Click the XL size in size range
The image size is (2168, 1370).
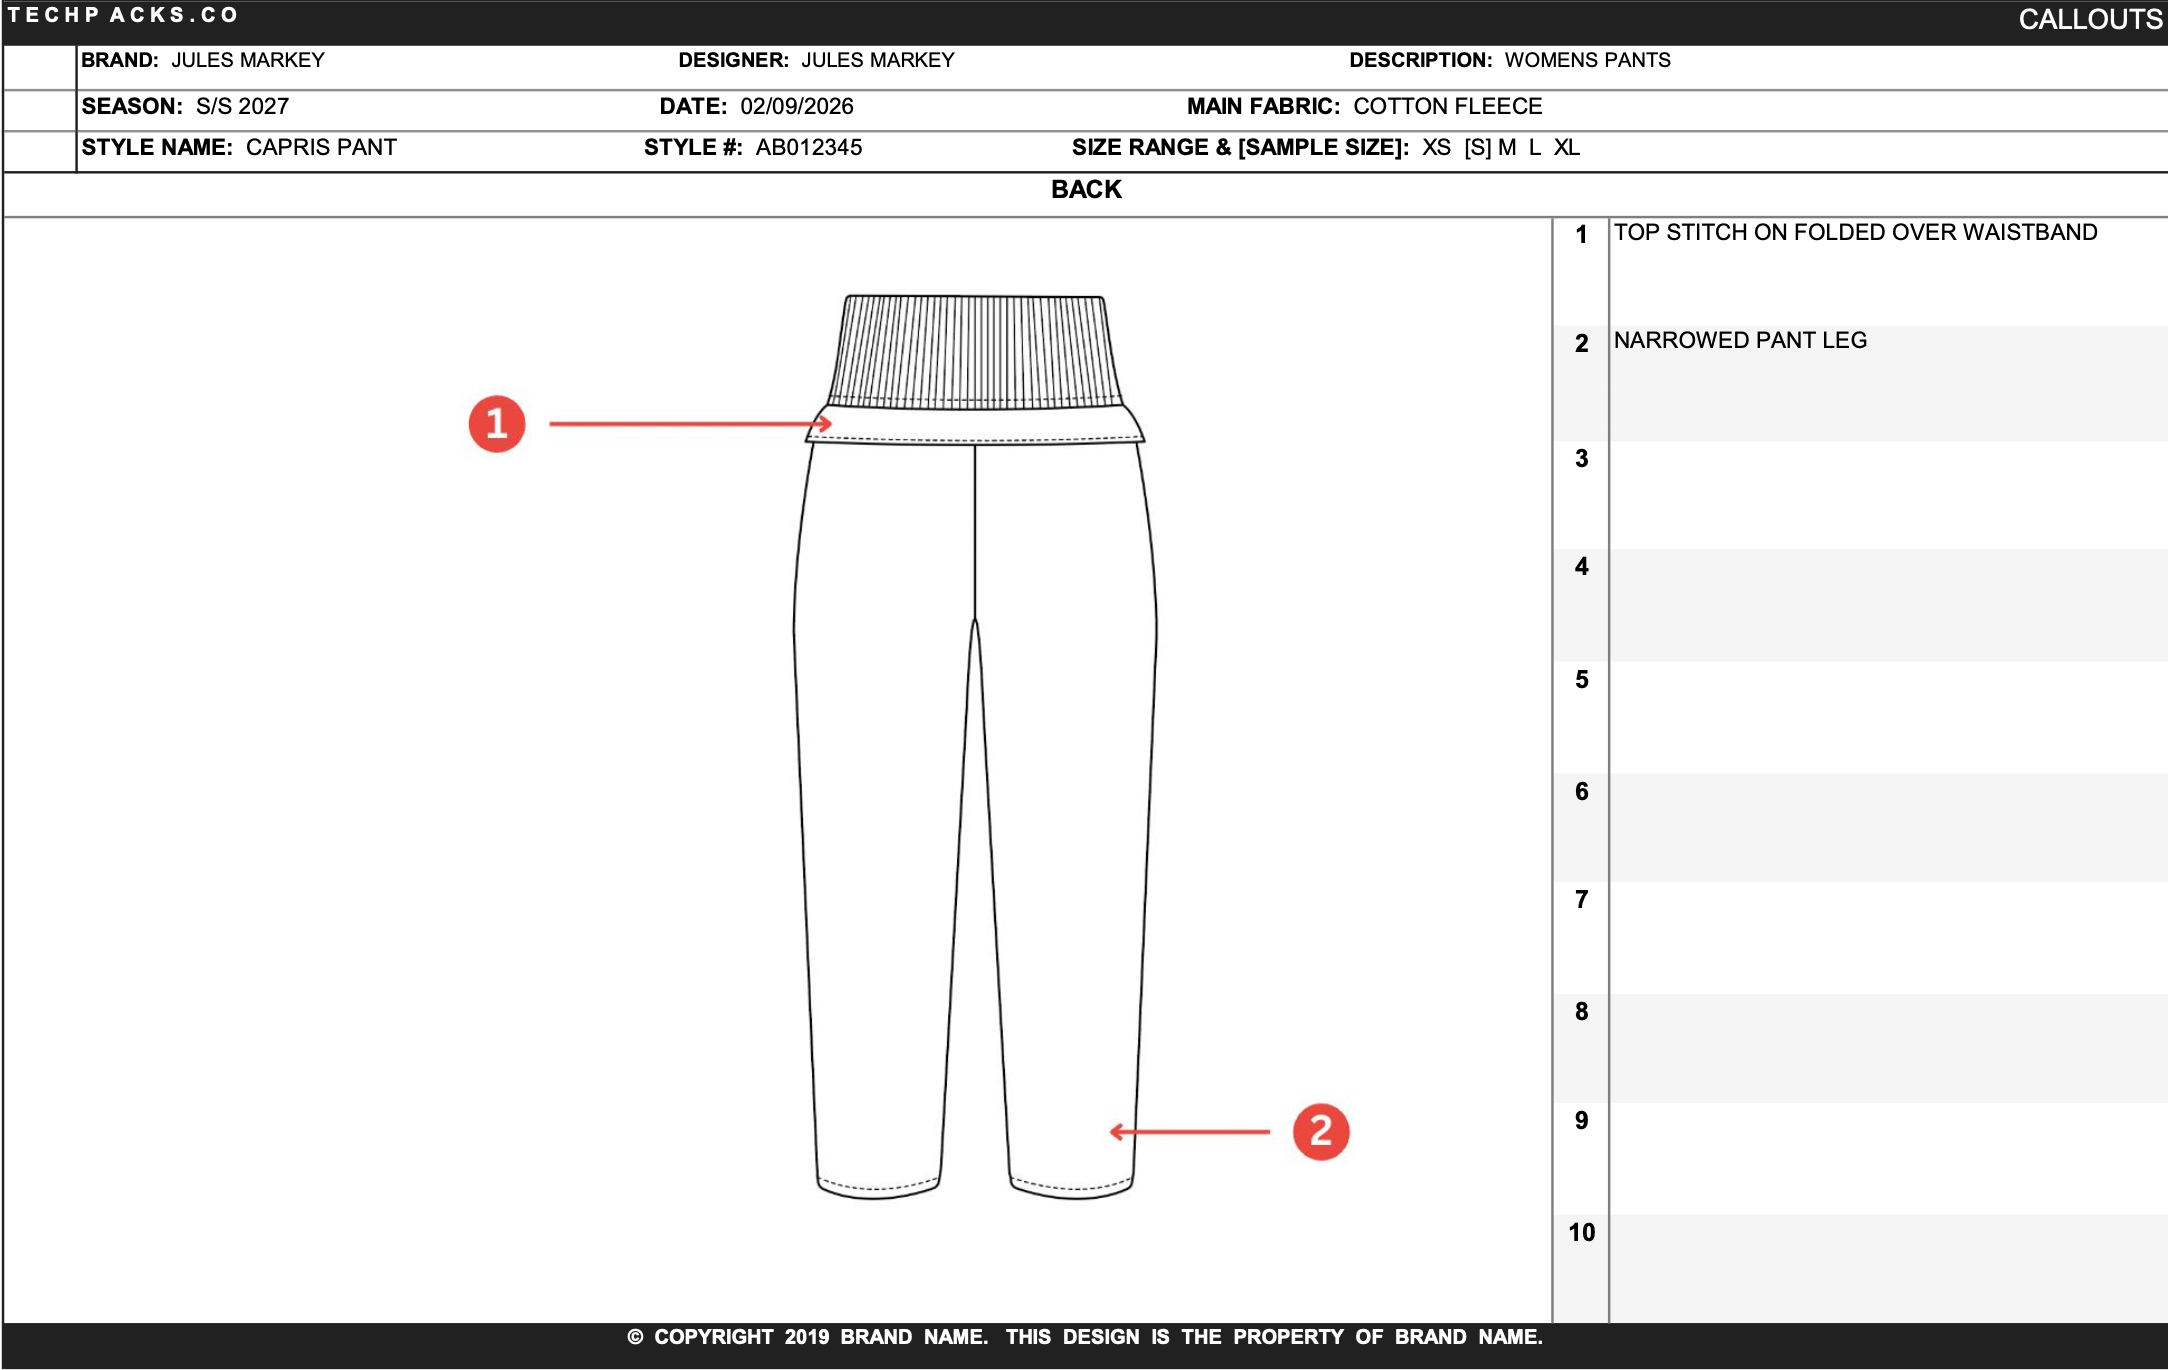1567,147
